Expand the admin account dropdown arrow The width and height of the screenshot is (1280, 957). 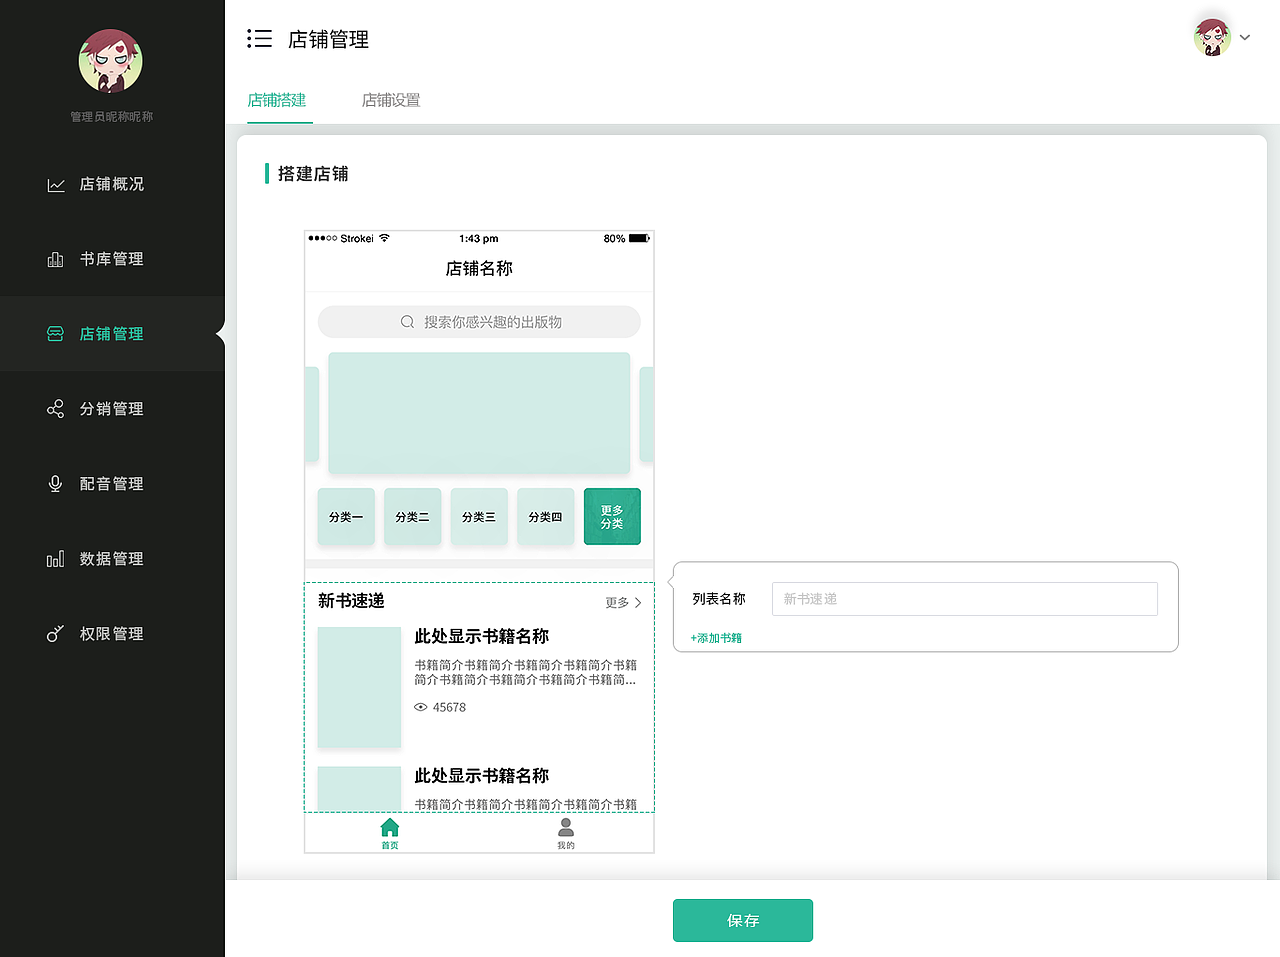[1245, 37]
